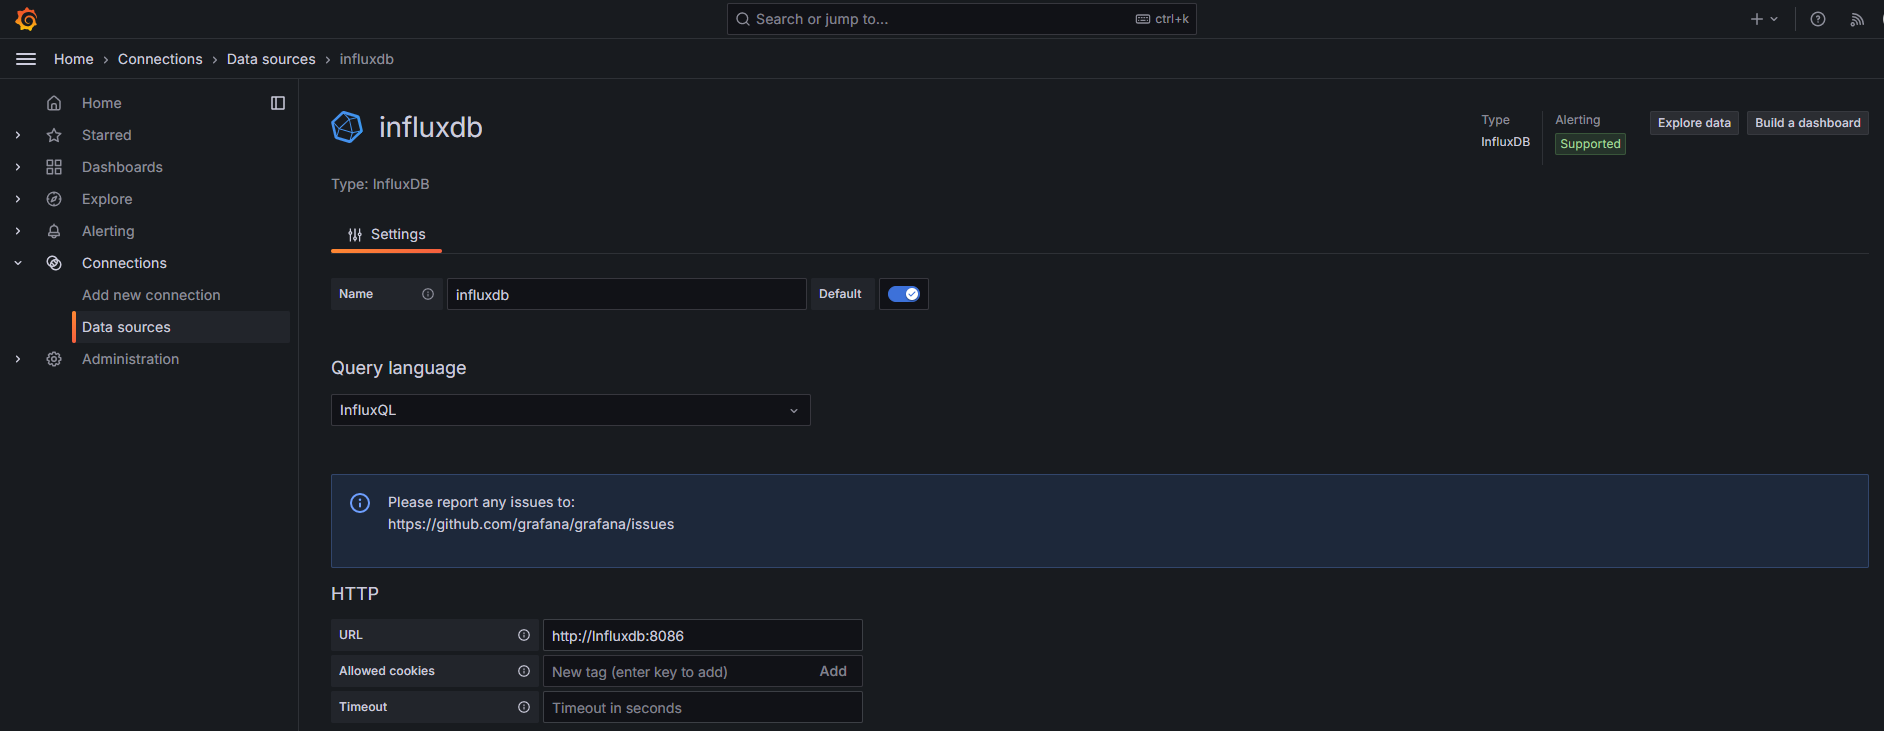1884x731 pixels.
Task: Click the Connections icon in sidebar
Action: (x=54, y=263)
